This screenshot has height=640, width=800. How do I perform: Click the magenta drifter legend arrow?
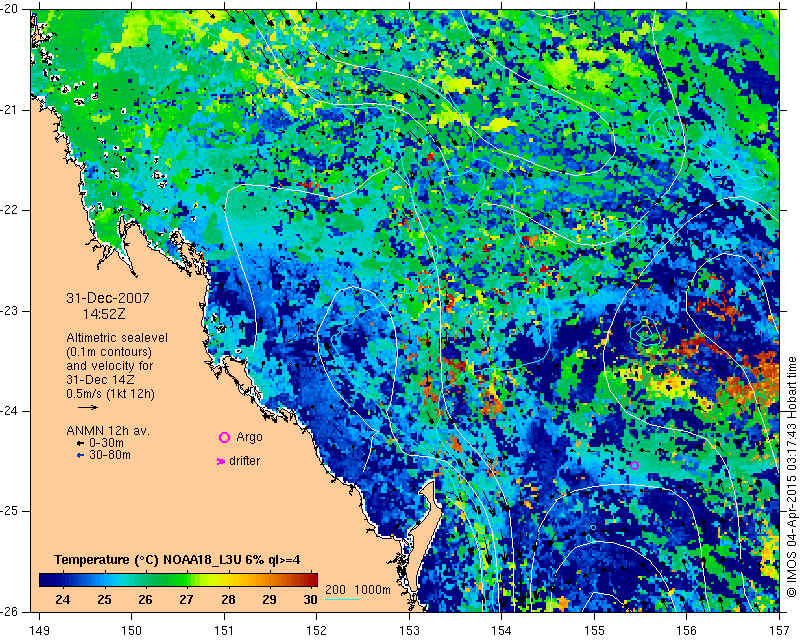point(220,461)
